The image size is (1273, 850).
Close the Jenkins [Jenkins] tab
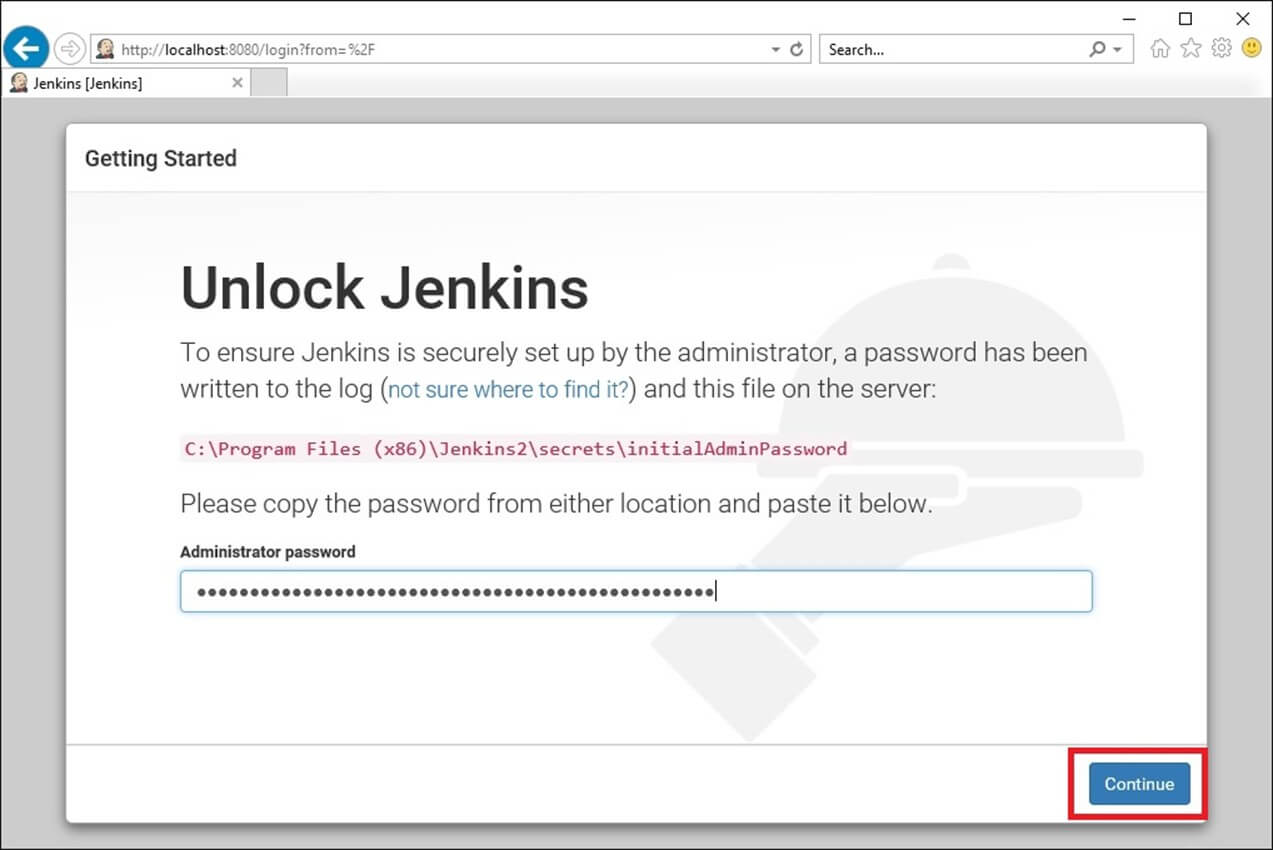coord(237,83)
